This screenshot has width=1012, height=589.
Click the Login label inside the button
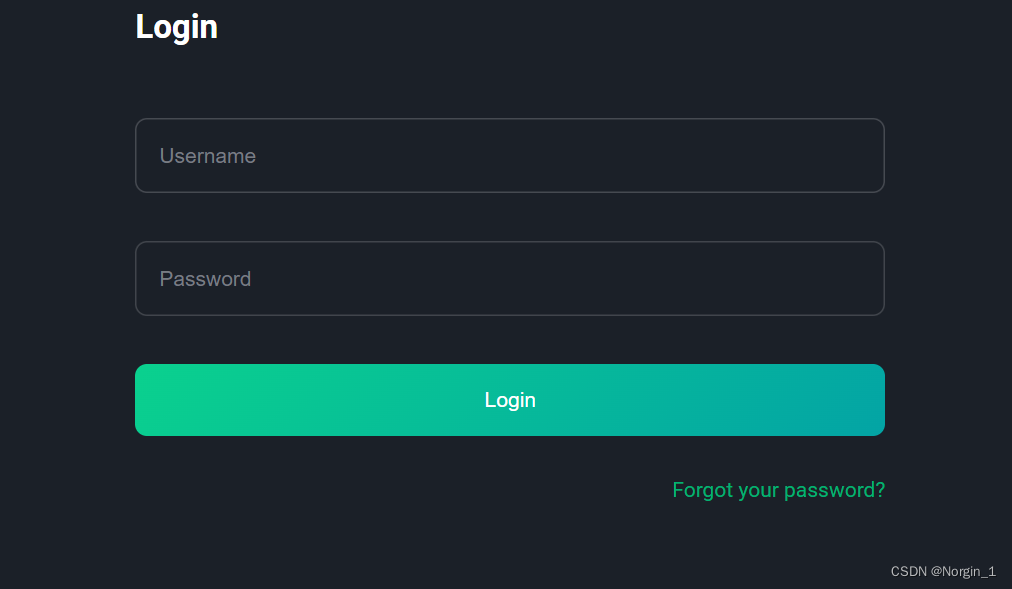(x=510, y=401)
